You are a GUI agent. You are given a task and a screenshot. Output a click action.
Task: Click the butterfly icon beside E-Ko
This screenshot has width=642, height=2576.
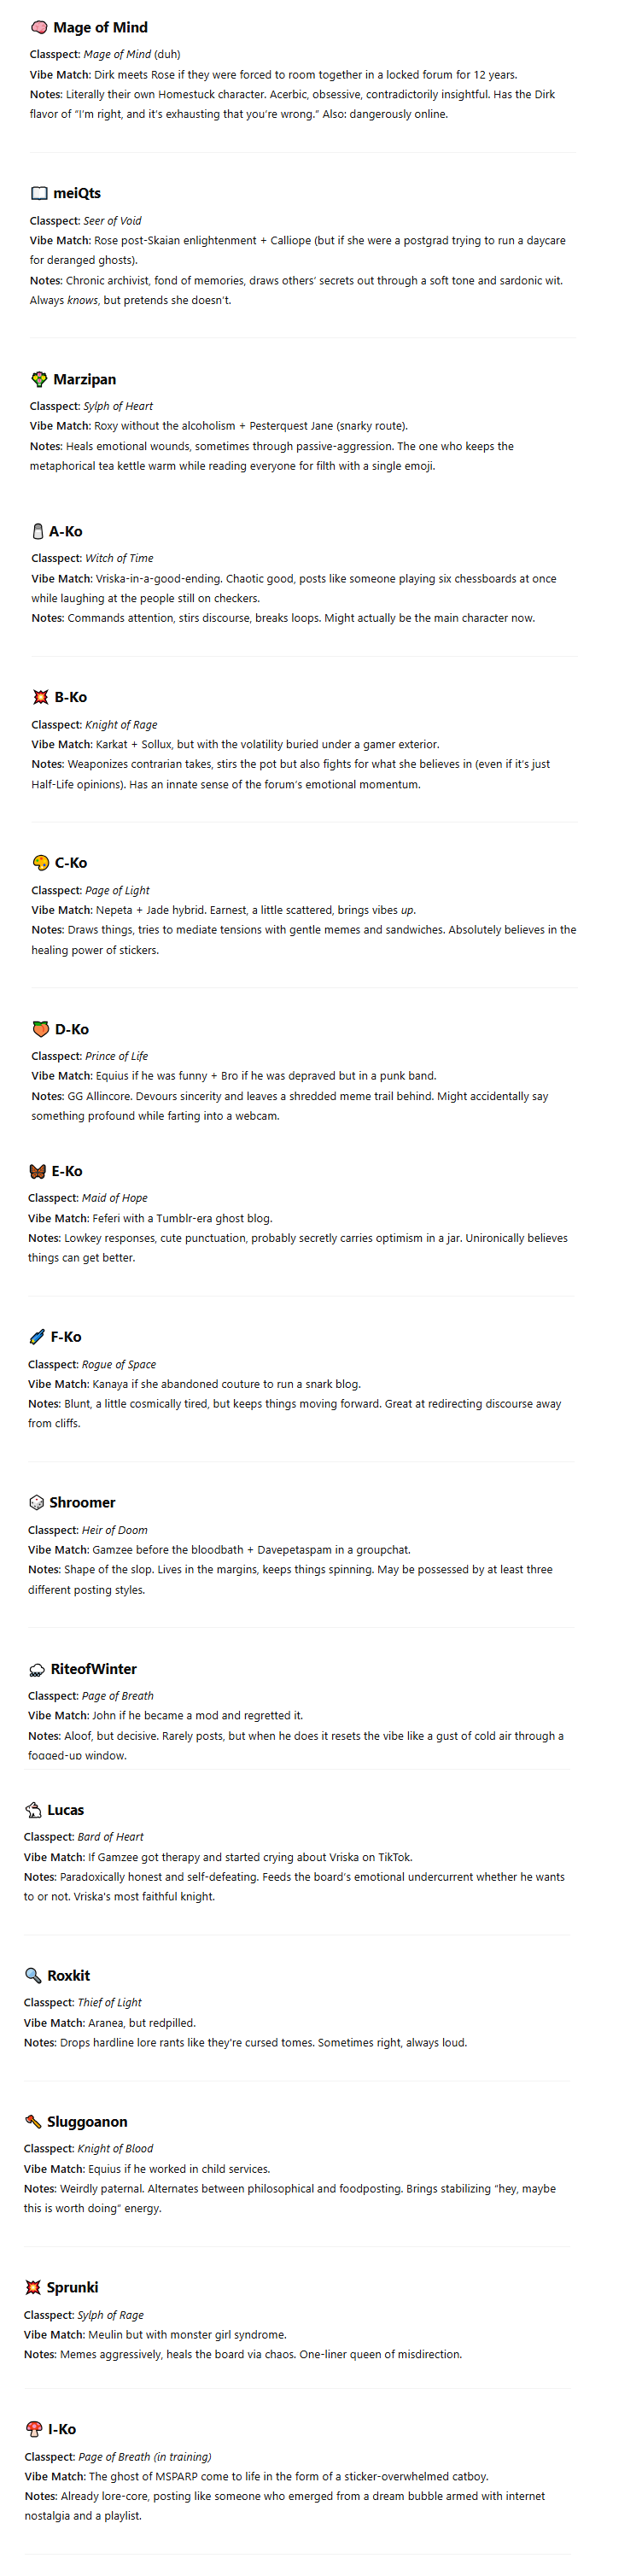37,1171
